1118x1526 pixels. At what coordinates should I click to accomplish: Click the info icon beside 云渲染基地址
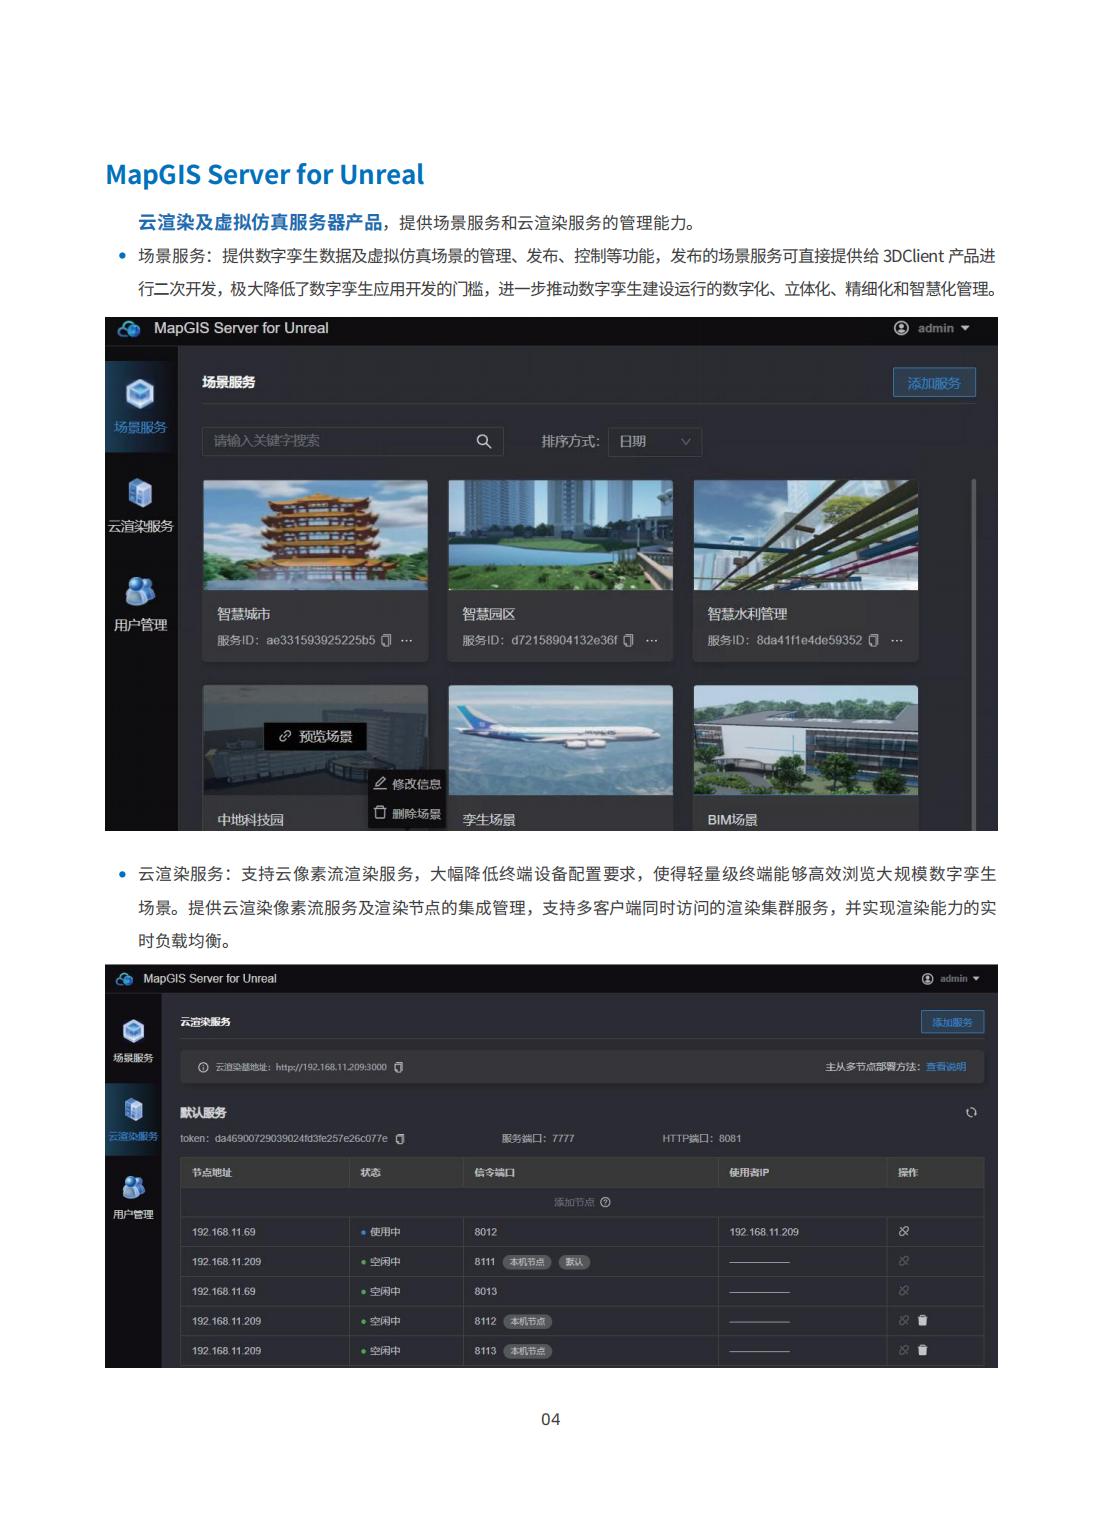point(203,1067)
